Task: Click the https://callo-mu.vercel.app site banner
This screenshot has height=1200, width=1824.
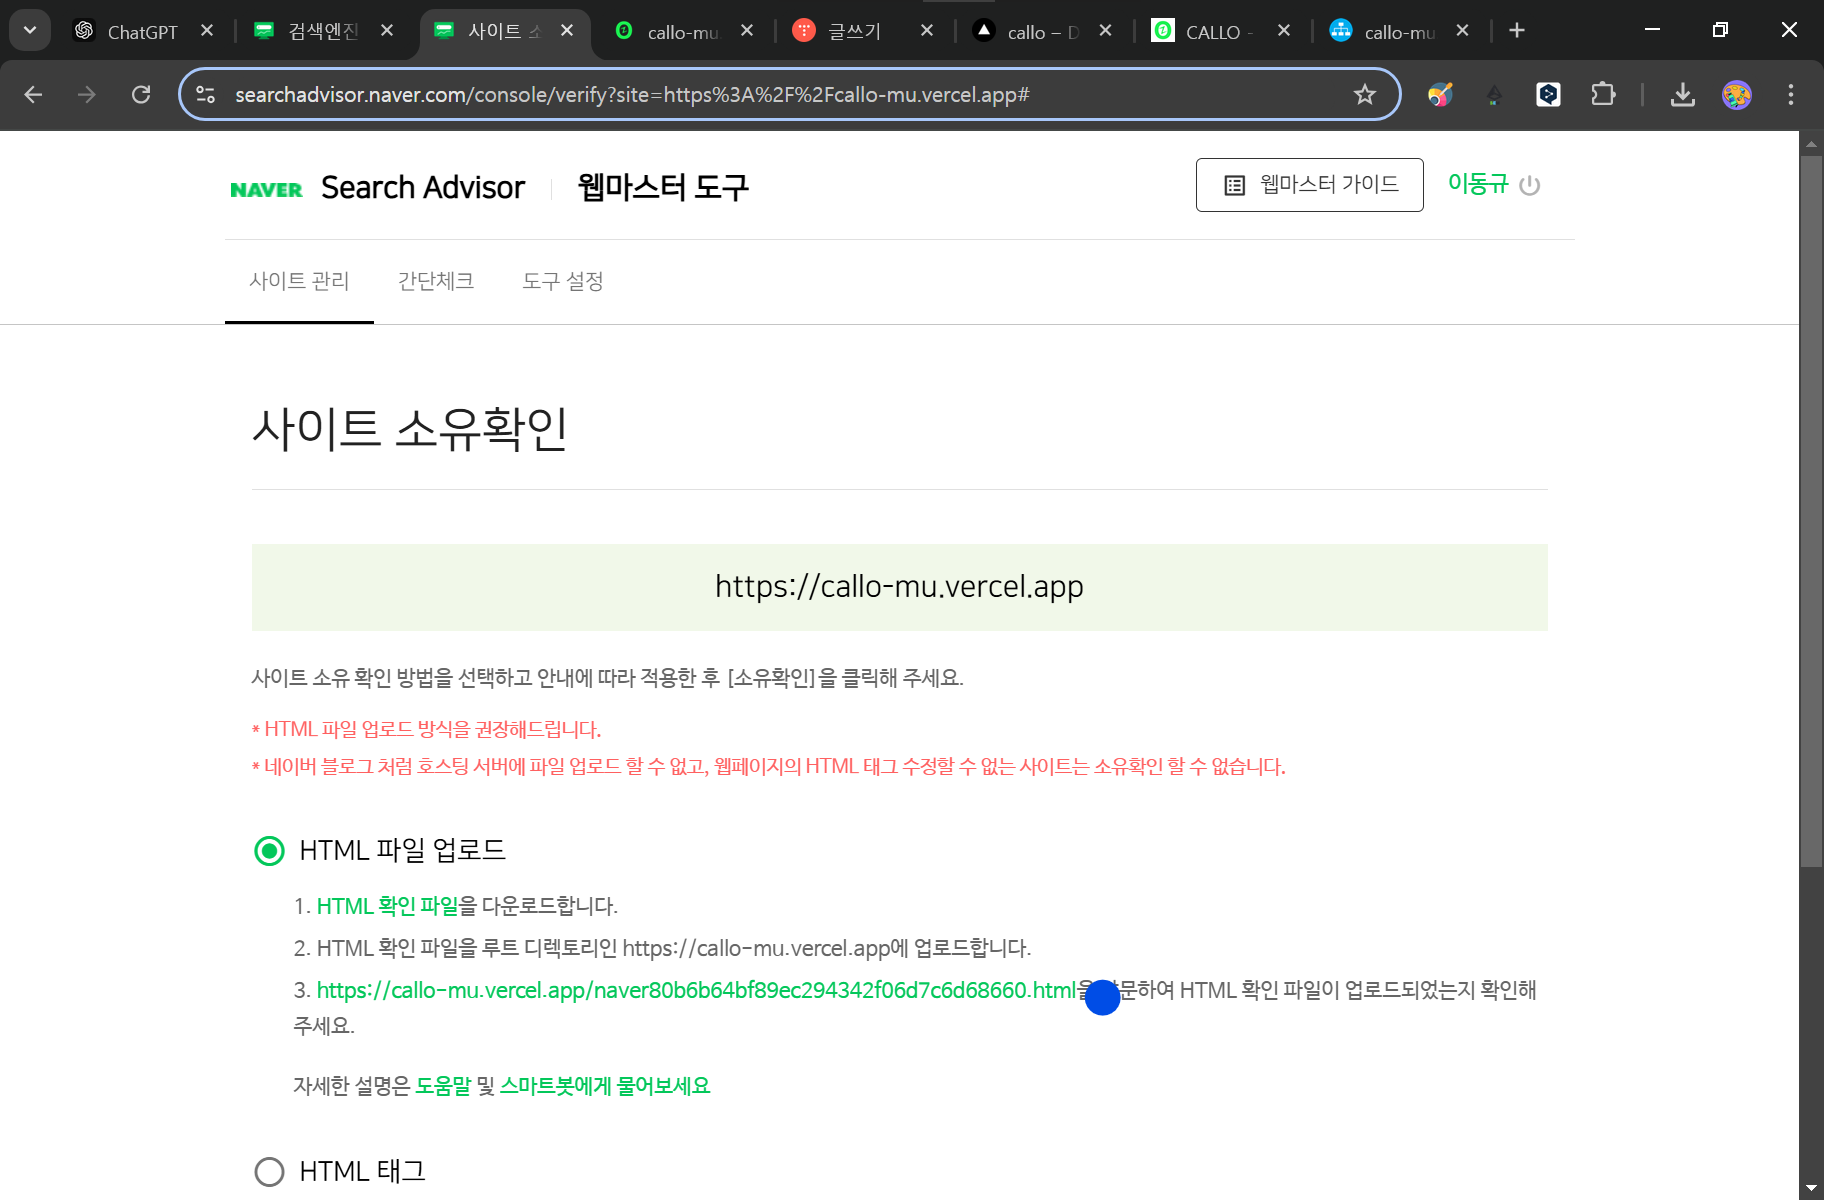Action: click(899, 587)
